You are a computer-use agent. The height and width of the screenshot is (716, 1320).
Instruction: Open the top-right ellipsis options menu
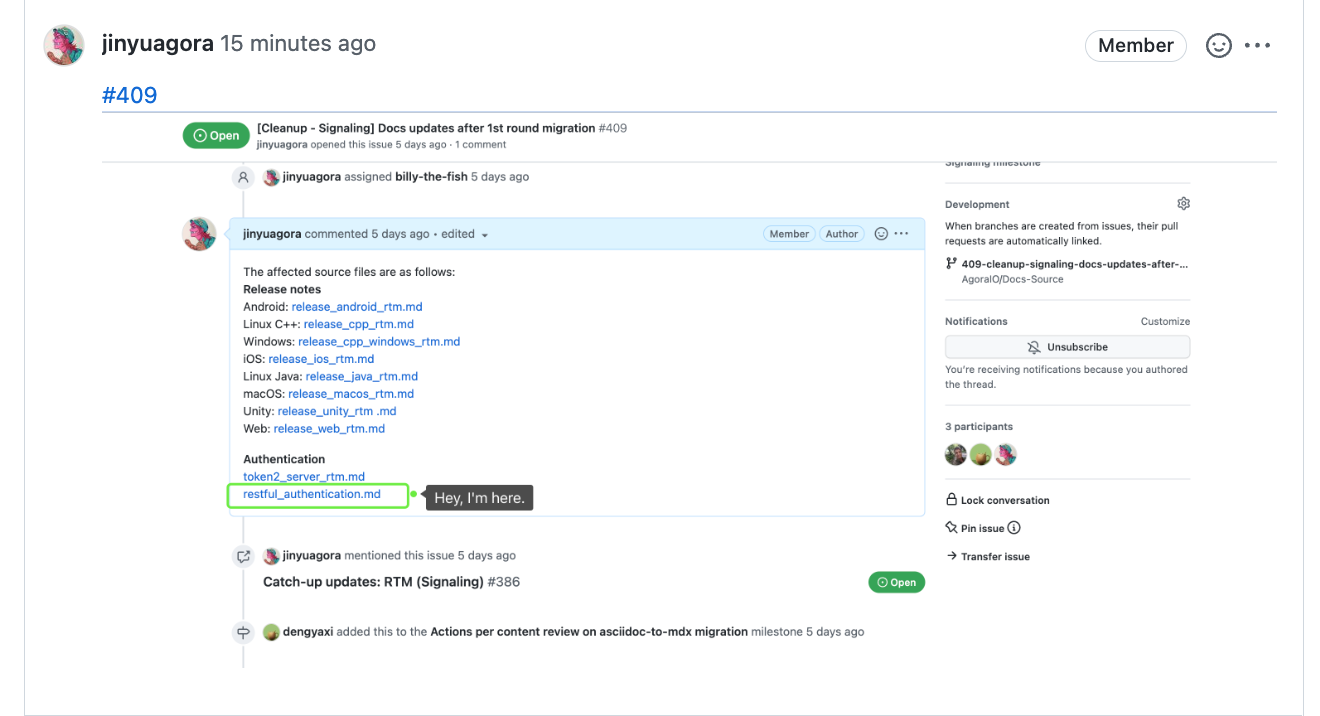tap(1258, 45)
